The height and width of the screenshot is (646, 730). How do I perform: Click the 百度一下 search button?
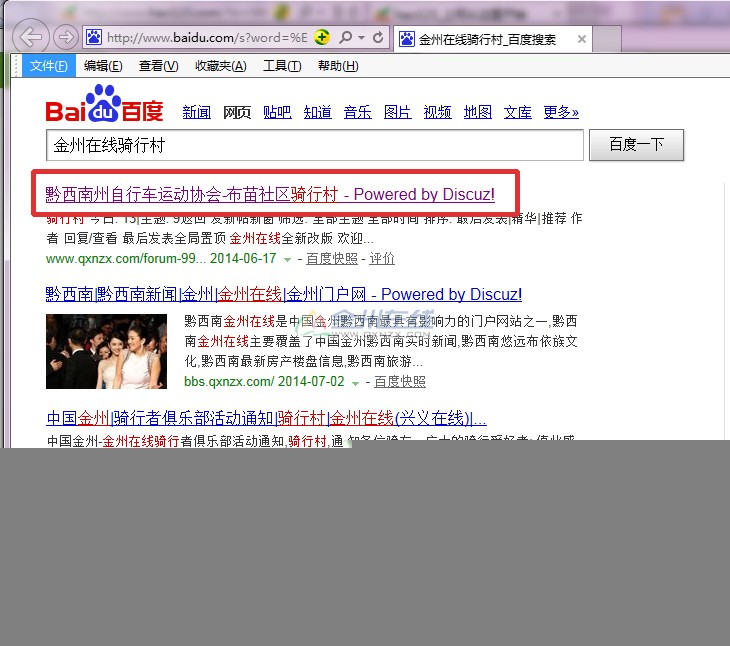[636, 145]
